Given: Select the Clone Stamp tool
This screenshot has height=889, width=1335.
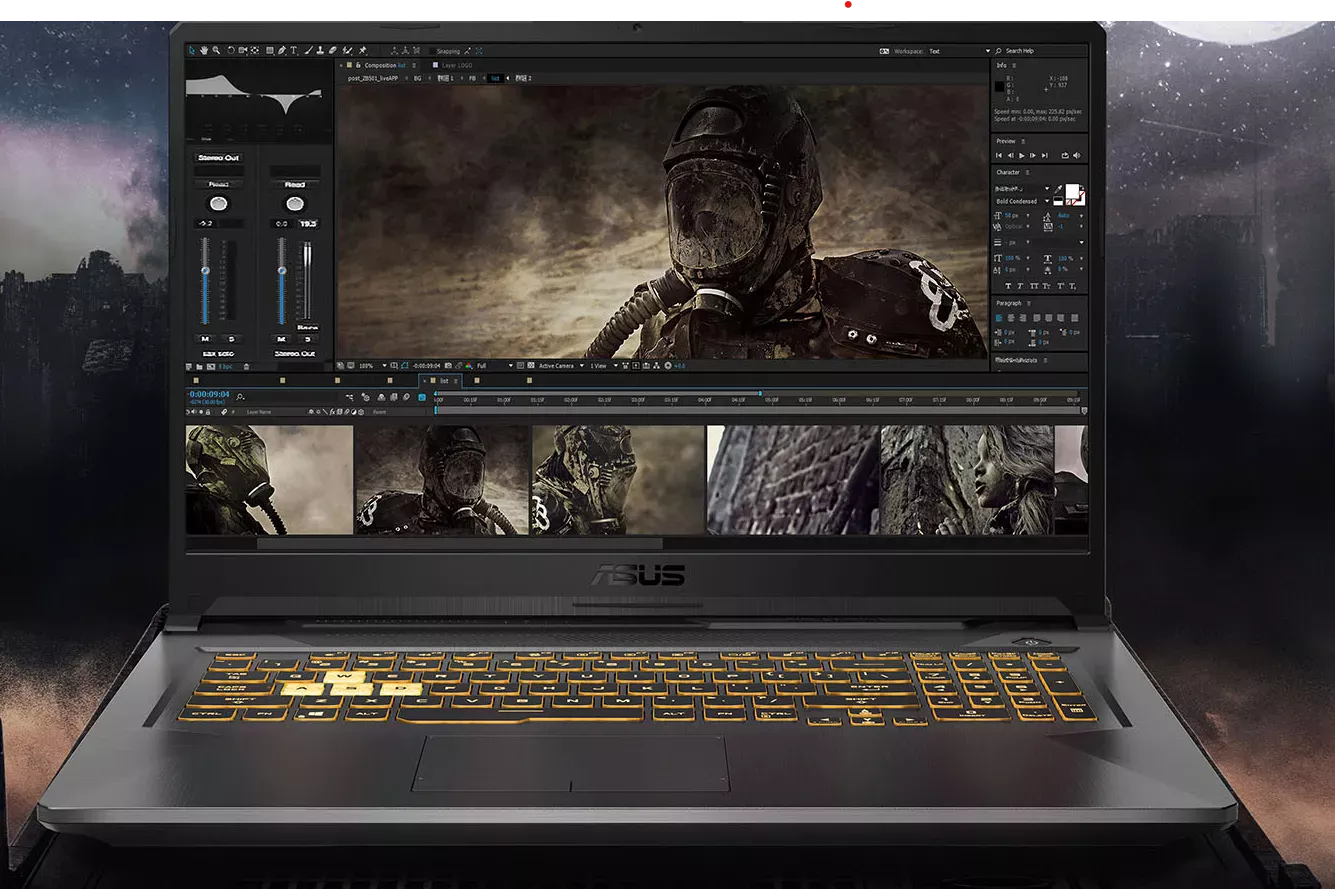Looking at the screenshot, I should (321, 50).
